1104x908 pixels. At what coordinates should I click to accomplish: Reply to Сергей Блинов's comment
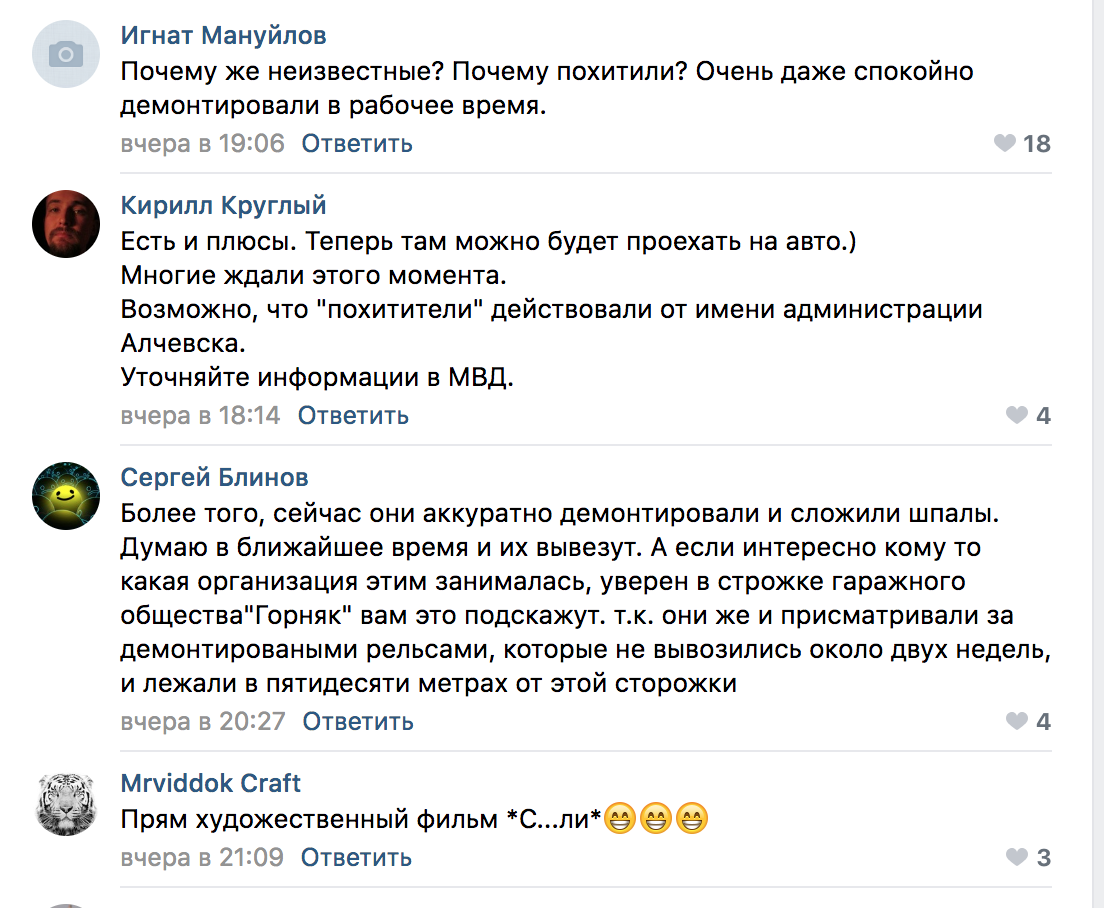point(358,721)
